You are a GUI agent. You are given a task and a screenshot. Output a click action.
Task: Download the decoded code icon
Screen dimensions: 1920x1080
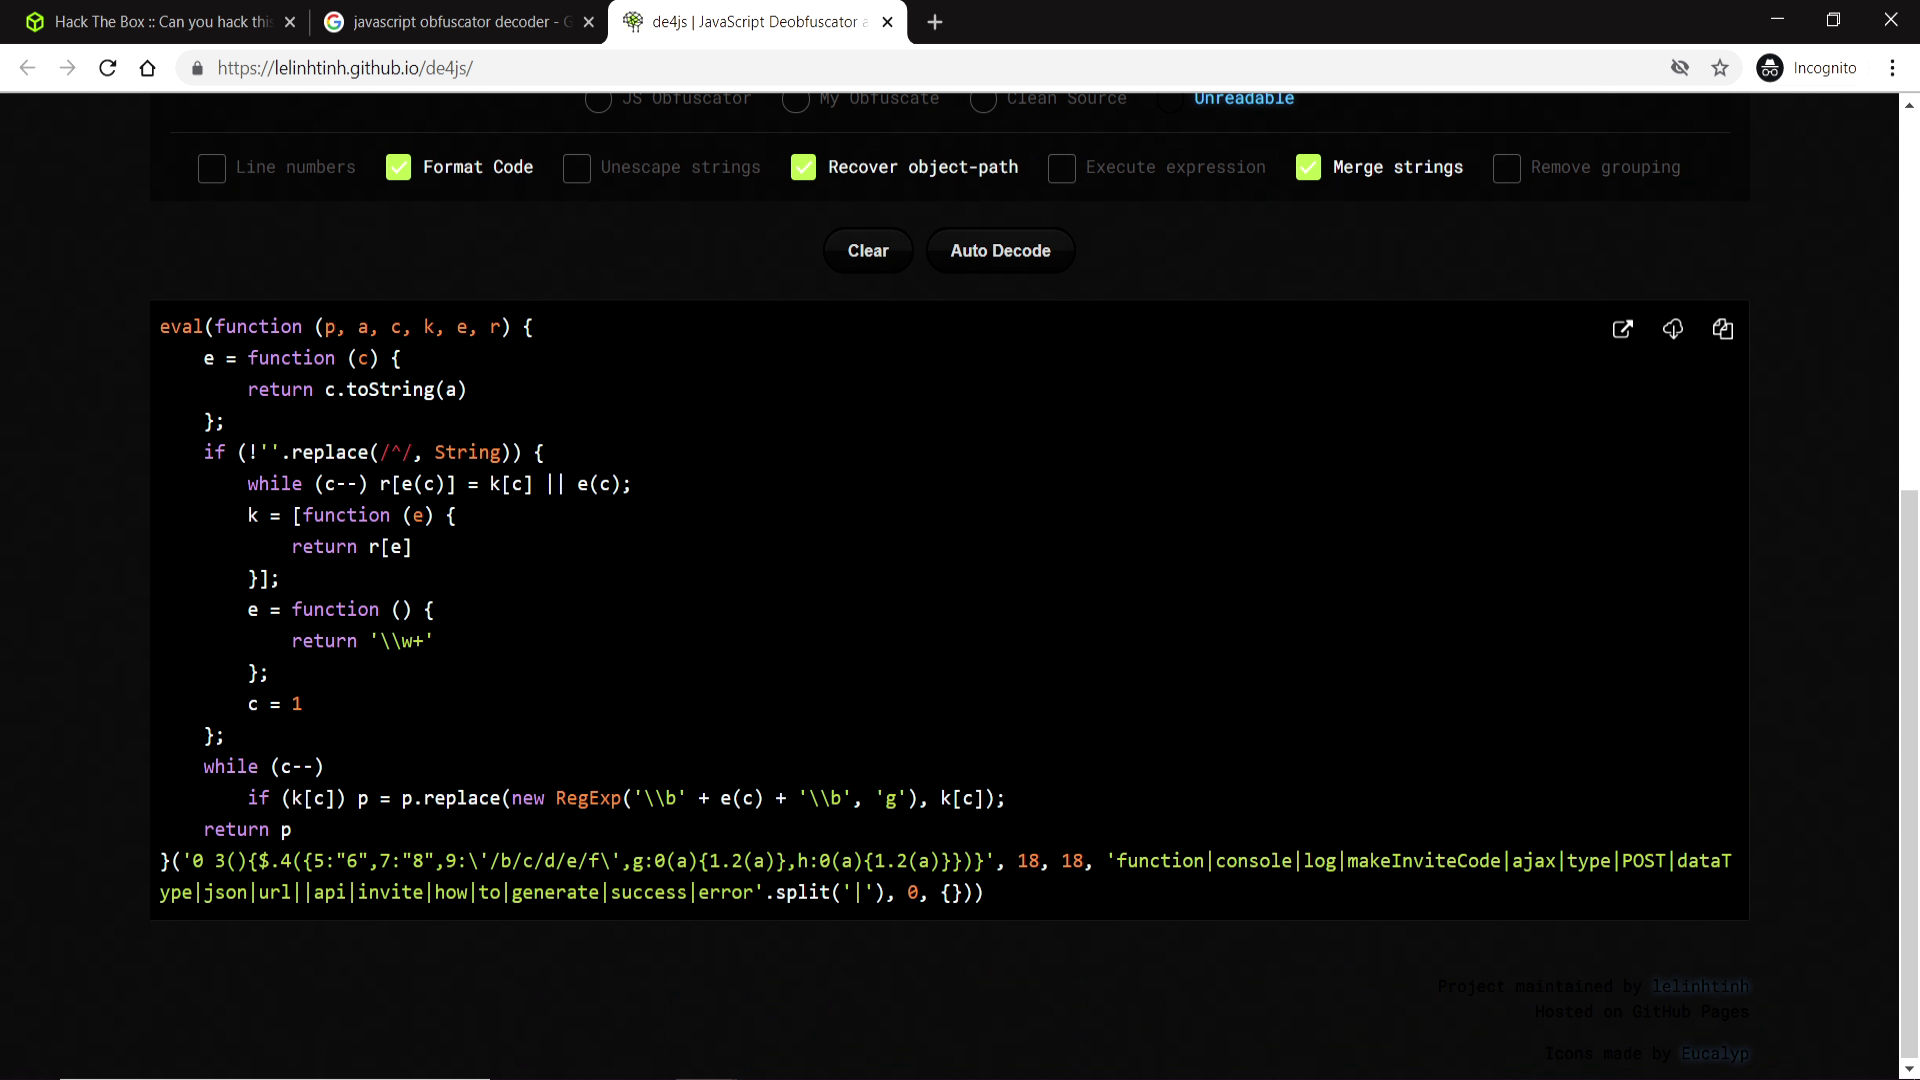pyautogui.click(x=1673, y=329)
